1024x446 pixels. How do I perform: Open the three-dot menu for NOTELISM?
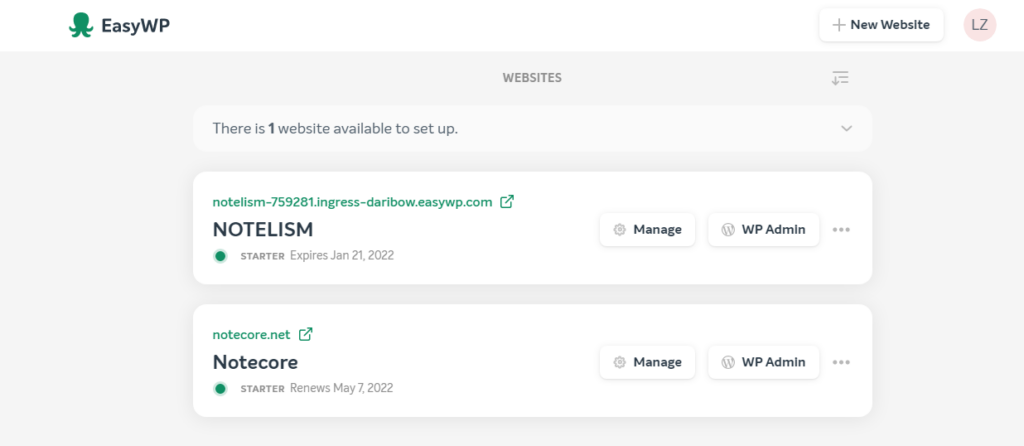(x=841, y=230)
